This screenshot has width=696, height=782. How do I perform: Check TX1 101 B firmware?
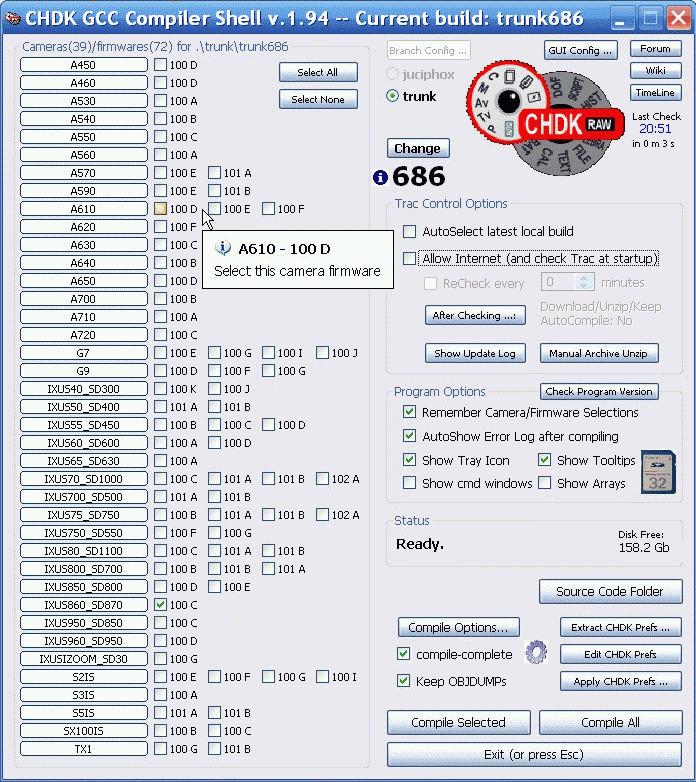[214, 749]
